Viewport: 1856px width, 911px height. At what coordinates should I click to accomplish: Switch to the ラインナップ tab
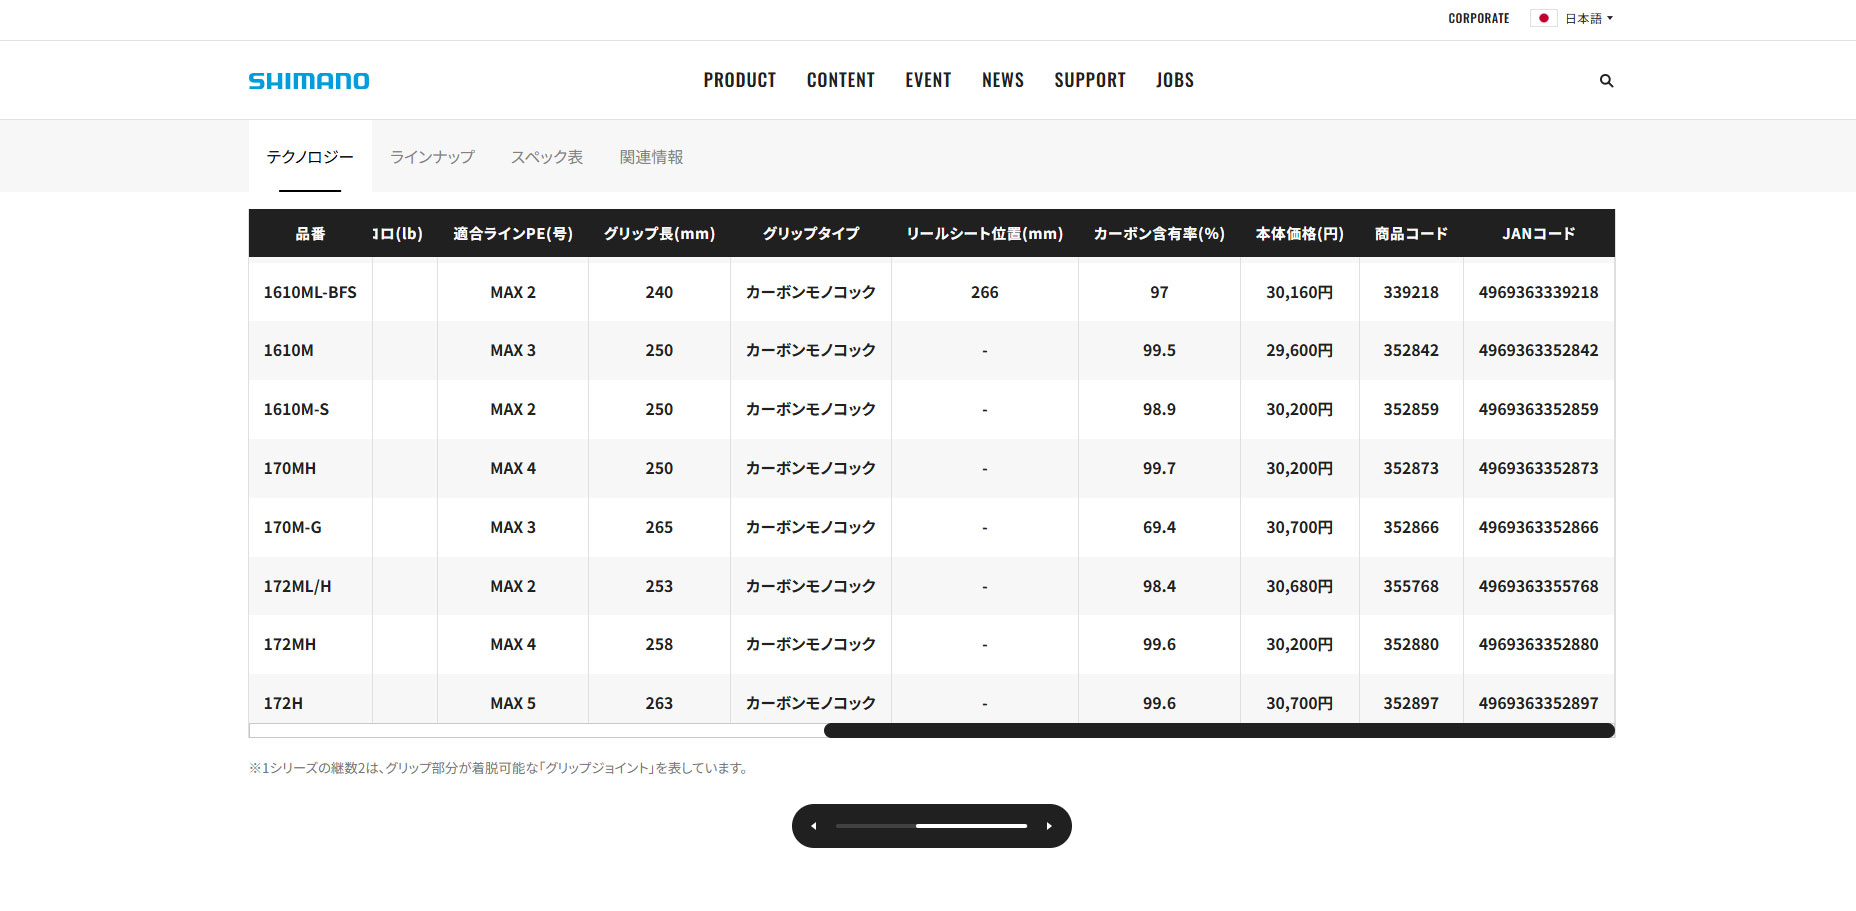tap(432, 157)
